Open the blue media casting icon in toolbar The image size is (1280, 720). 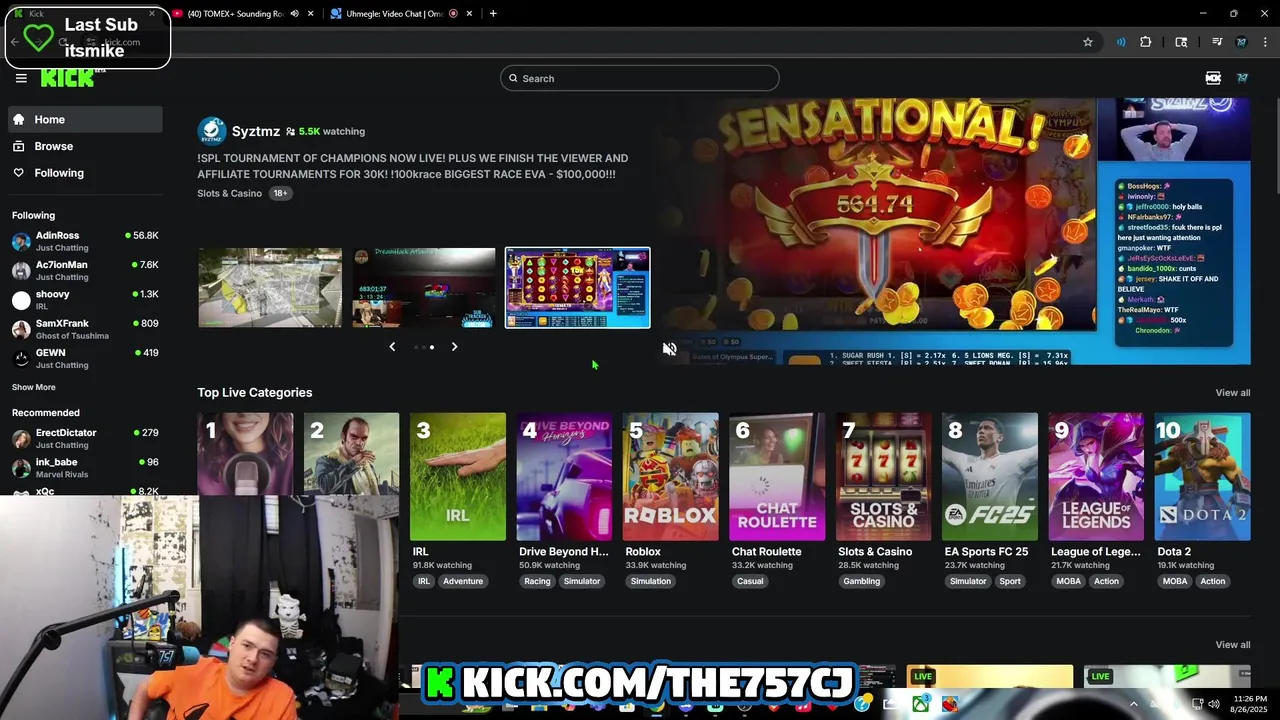[x=1120, y=42]
